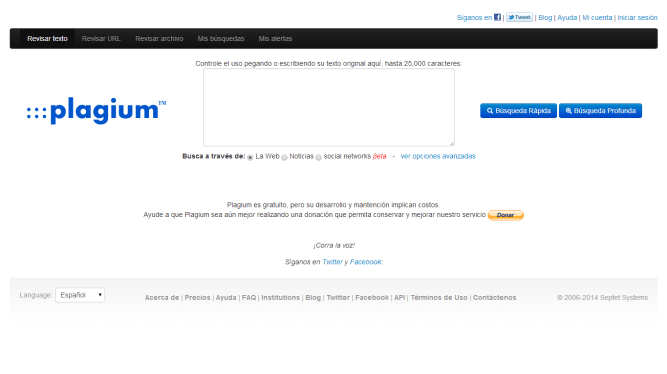Open Blog footer link
The height and width of the screenshot is (374, 667).
[313, 297]
